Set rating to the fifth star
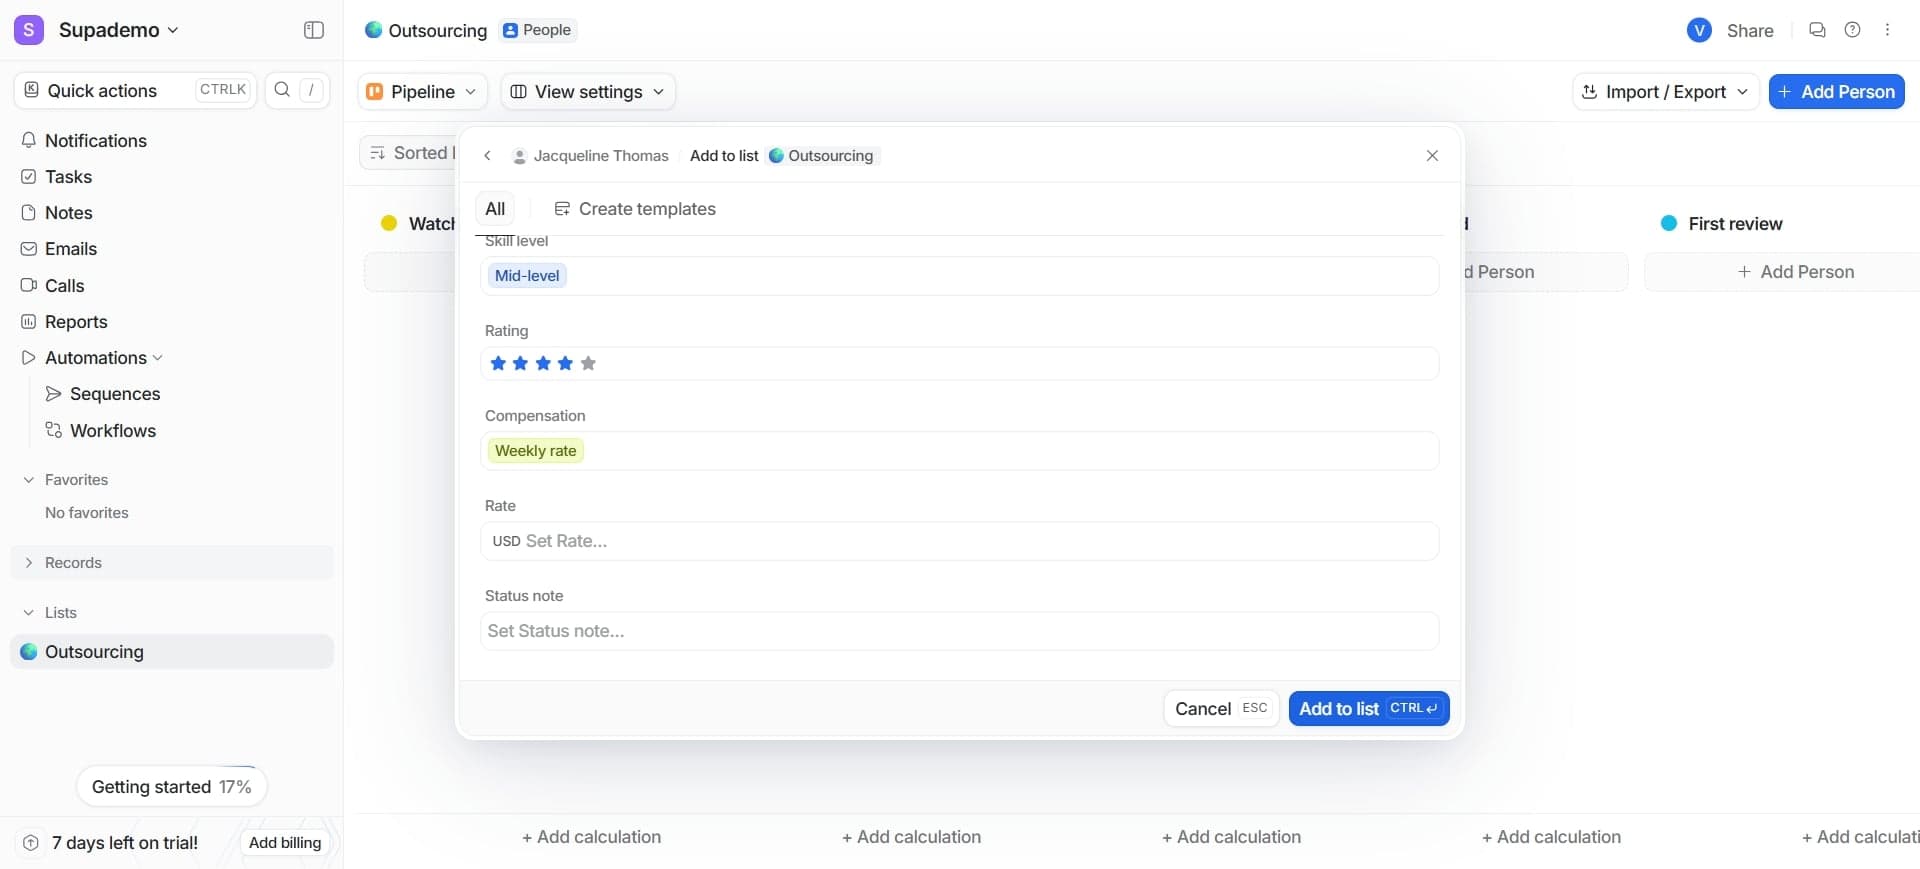The width and height of the screenshot is (1920, 869). click(588, 363)
